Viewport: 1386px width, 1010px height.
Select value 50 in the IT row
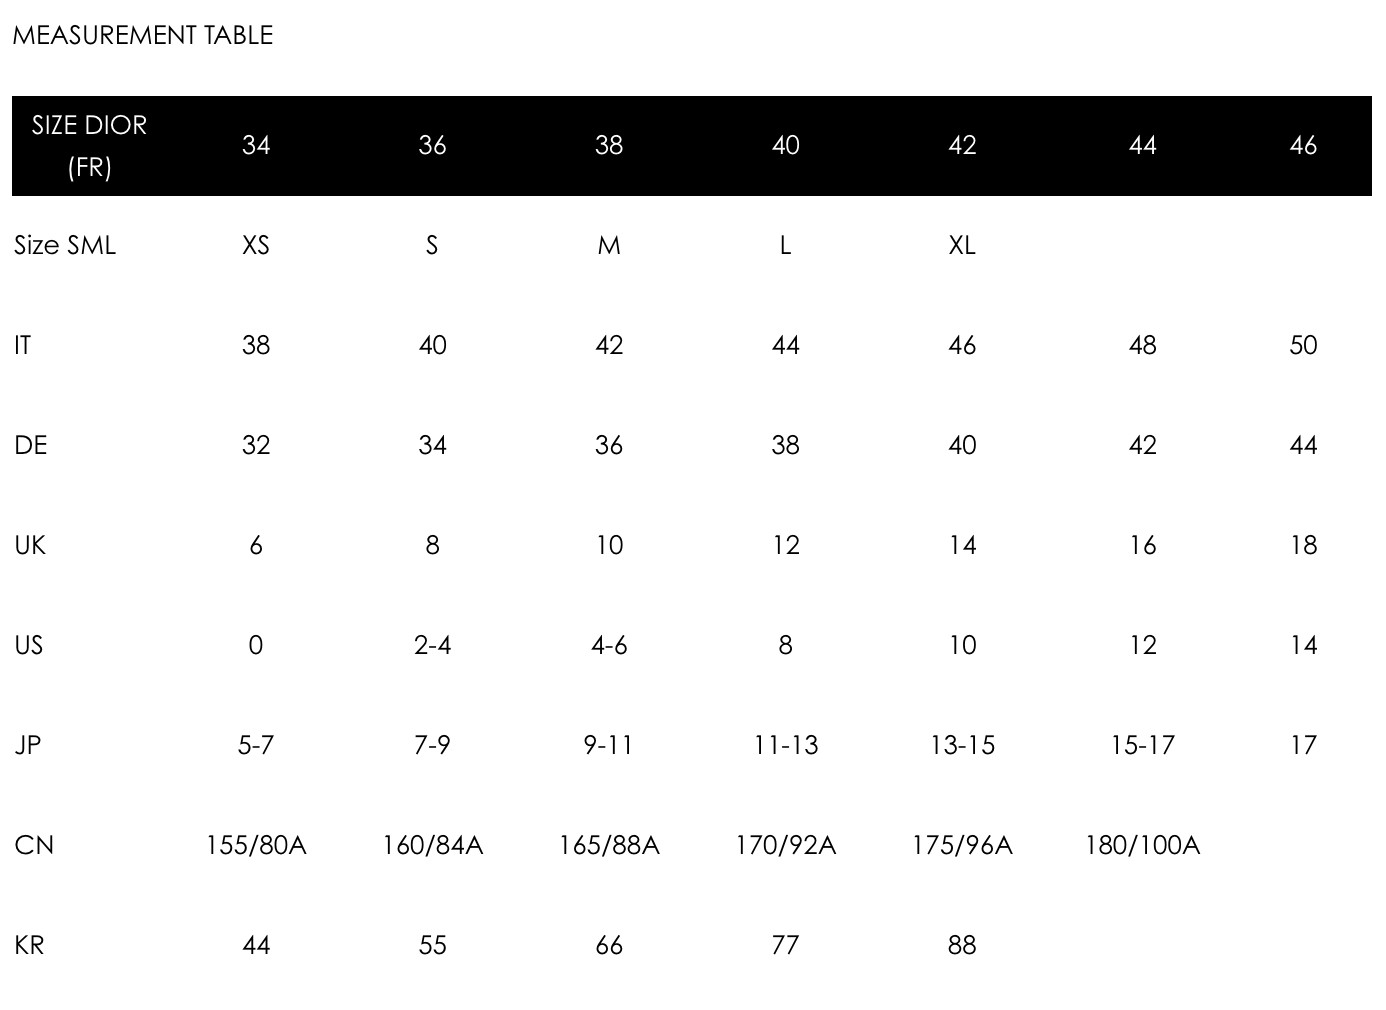click(1303, 345)
